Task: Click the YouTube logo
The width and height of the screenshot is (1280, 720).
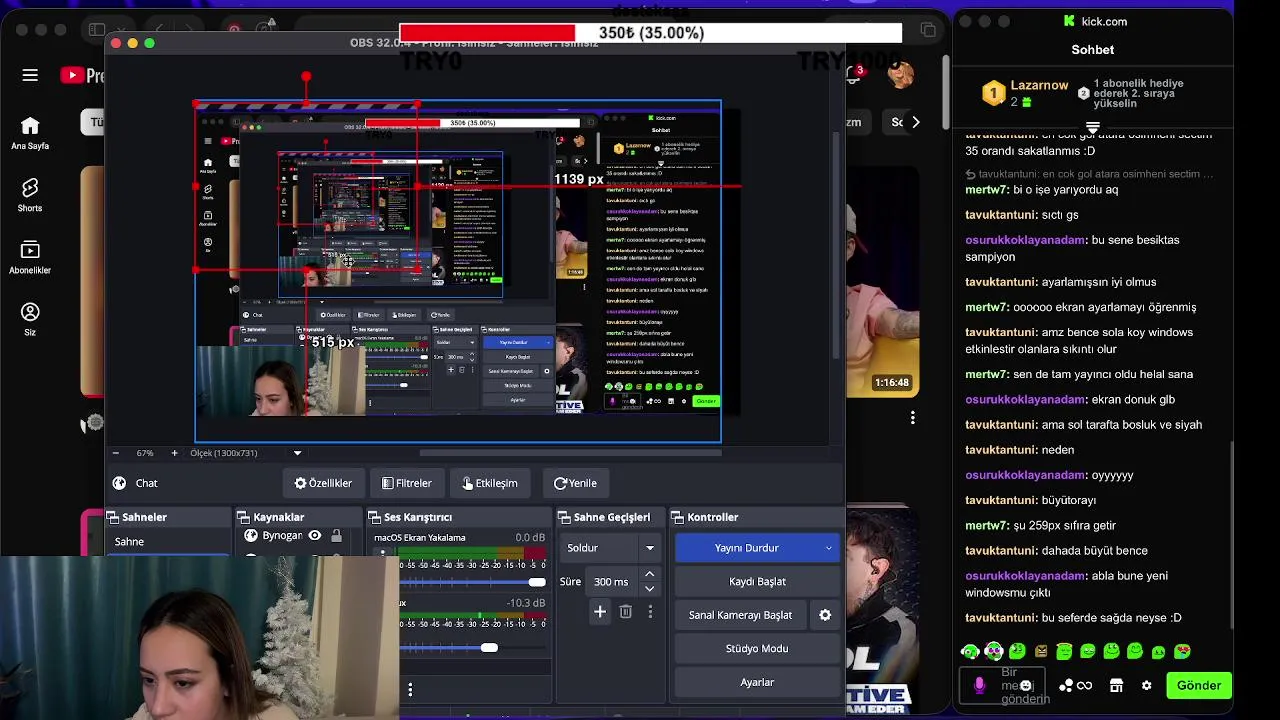Action: click(x=82, y=75)
